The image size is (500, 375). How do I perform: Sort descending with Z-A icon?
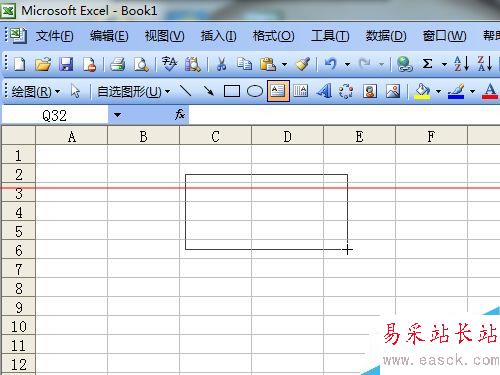point(485,63)
